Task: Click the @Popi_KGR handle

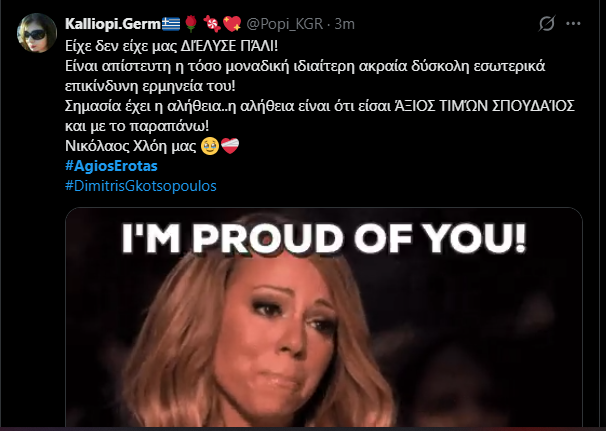Action: (x=284, y=24)
